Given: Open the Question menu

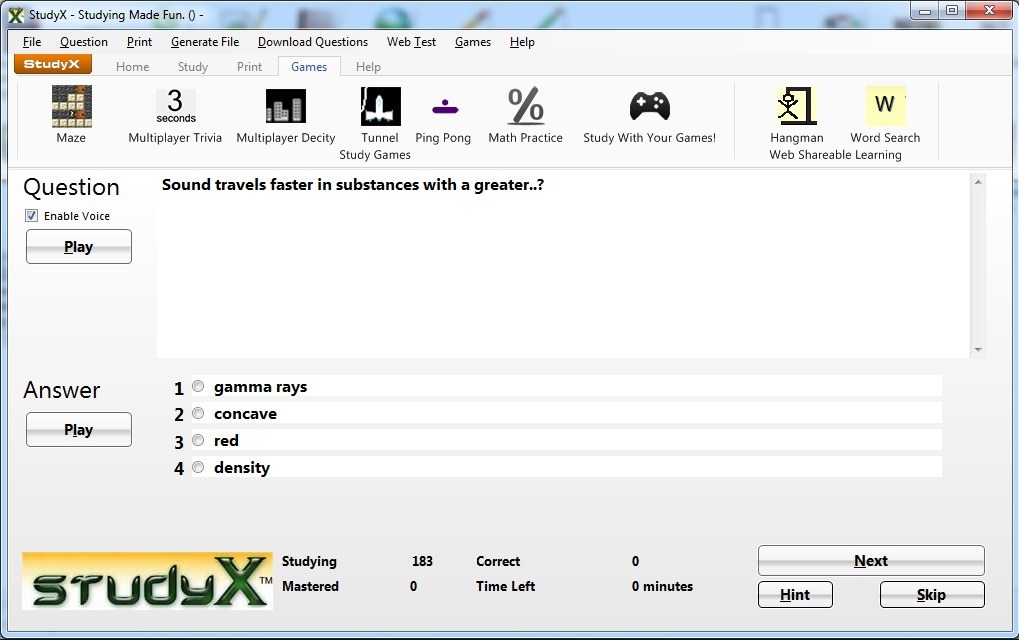Looking at the screenshot, I should (x=84, y=42).
